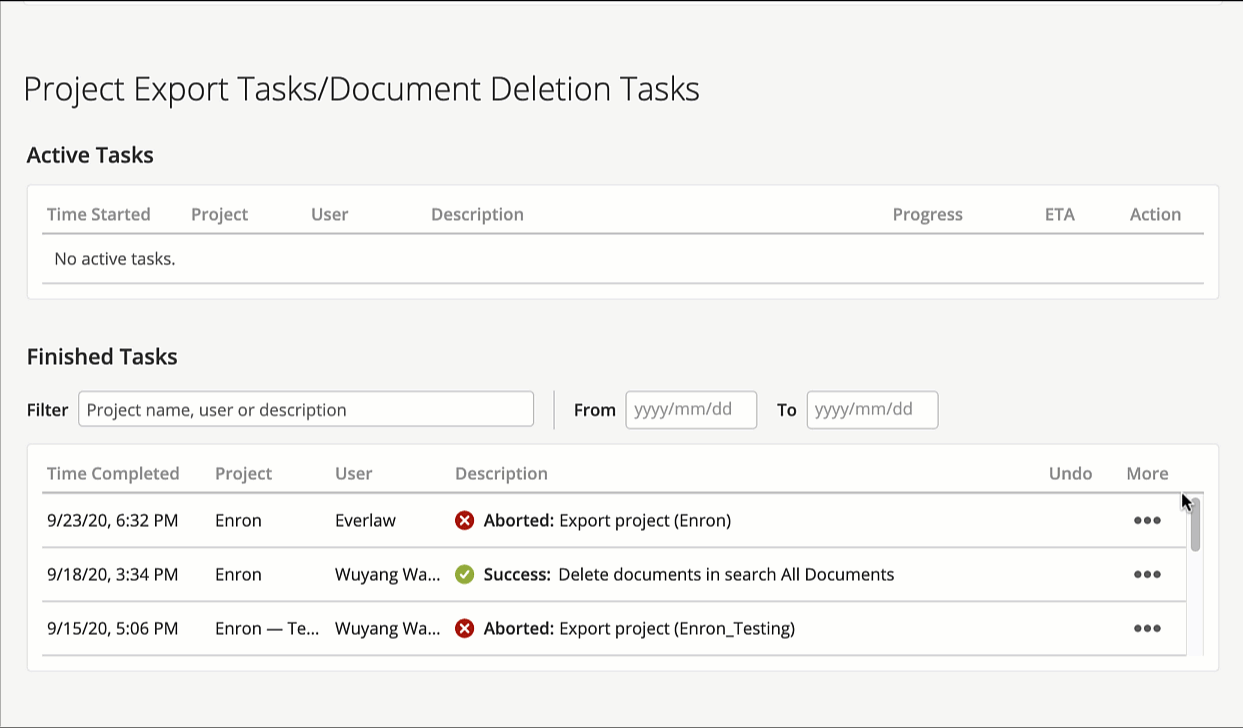Click the Progress column header
Viewport: 1243px width, 728px height.
tap(927, 214)
